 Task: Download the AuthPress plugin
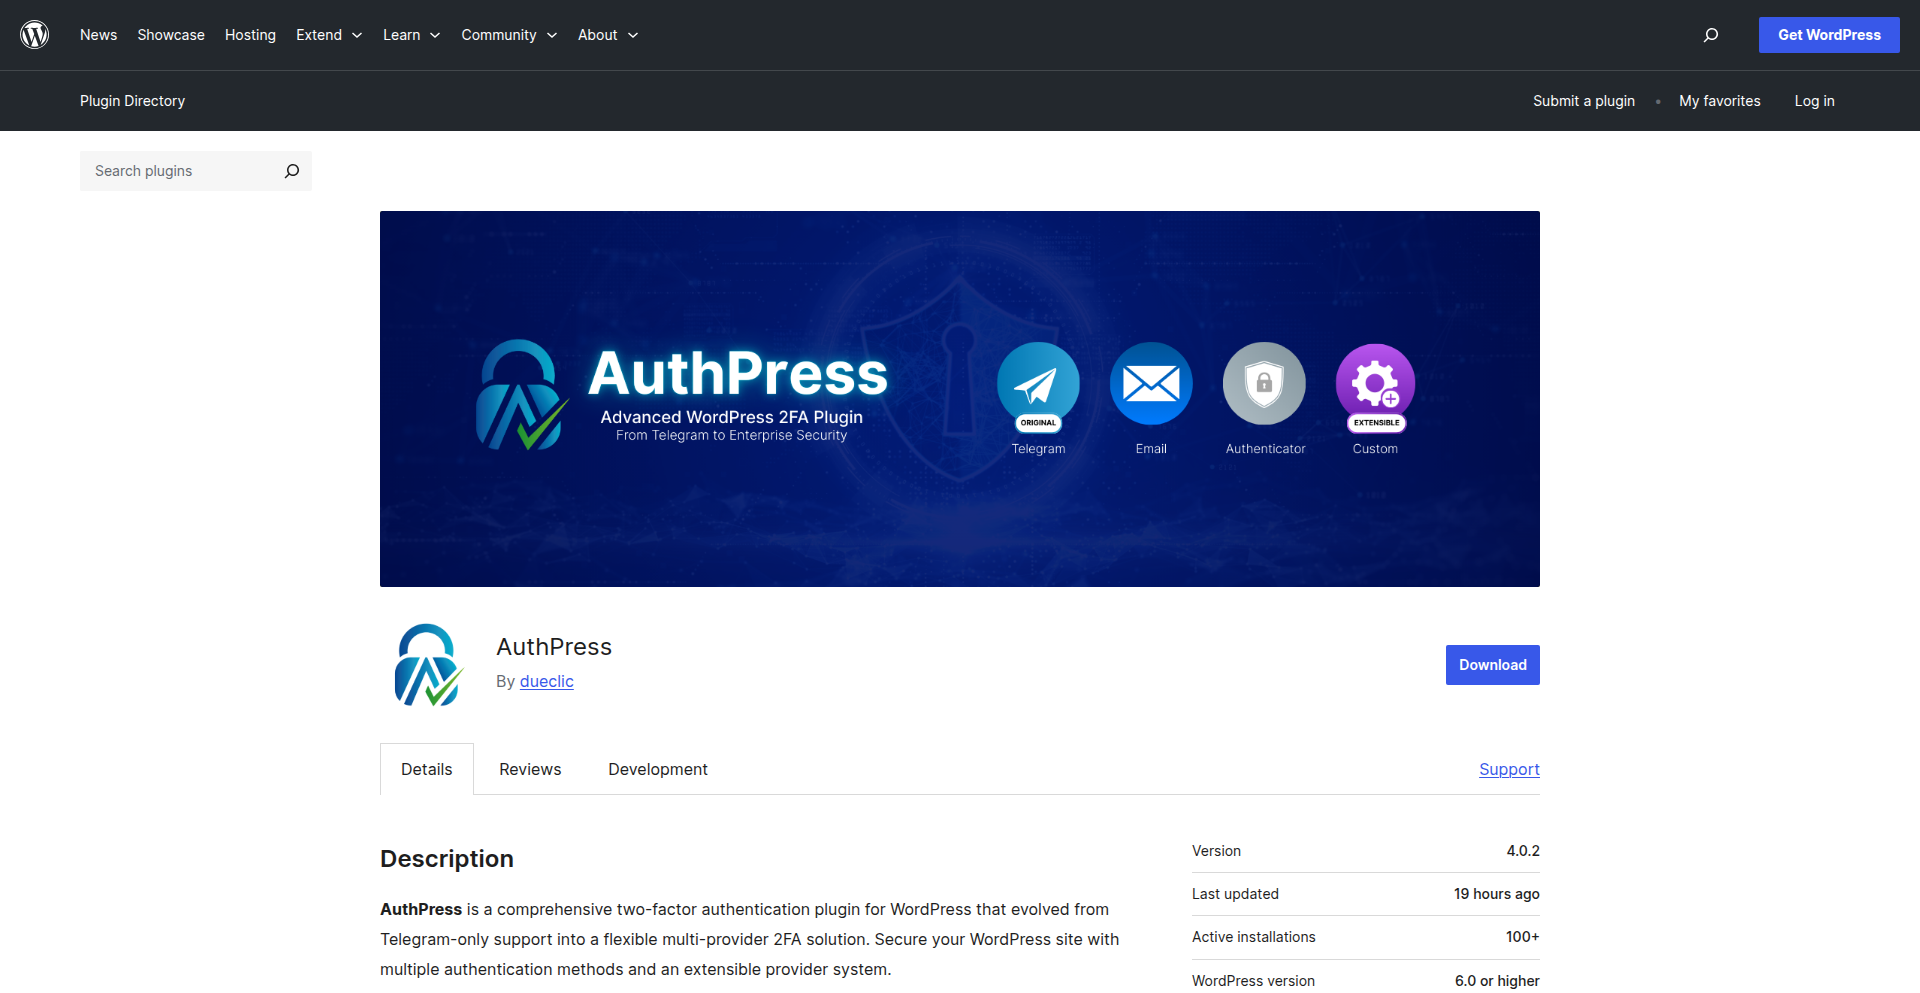pos(1492,665)
